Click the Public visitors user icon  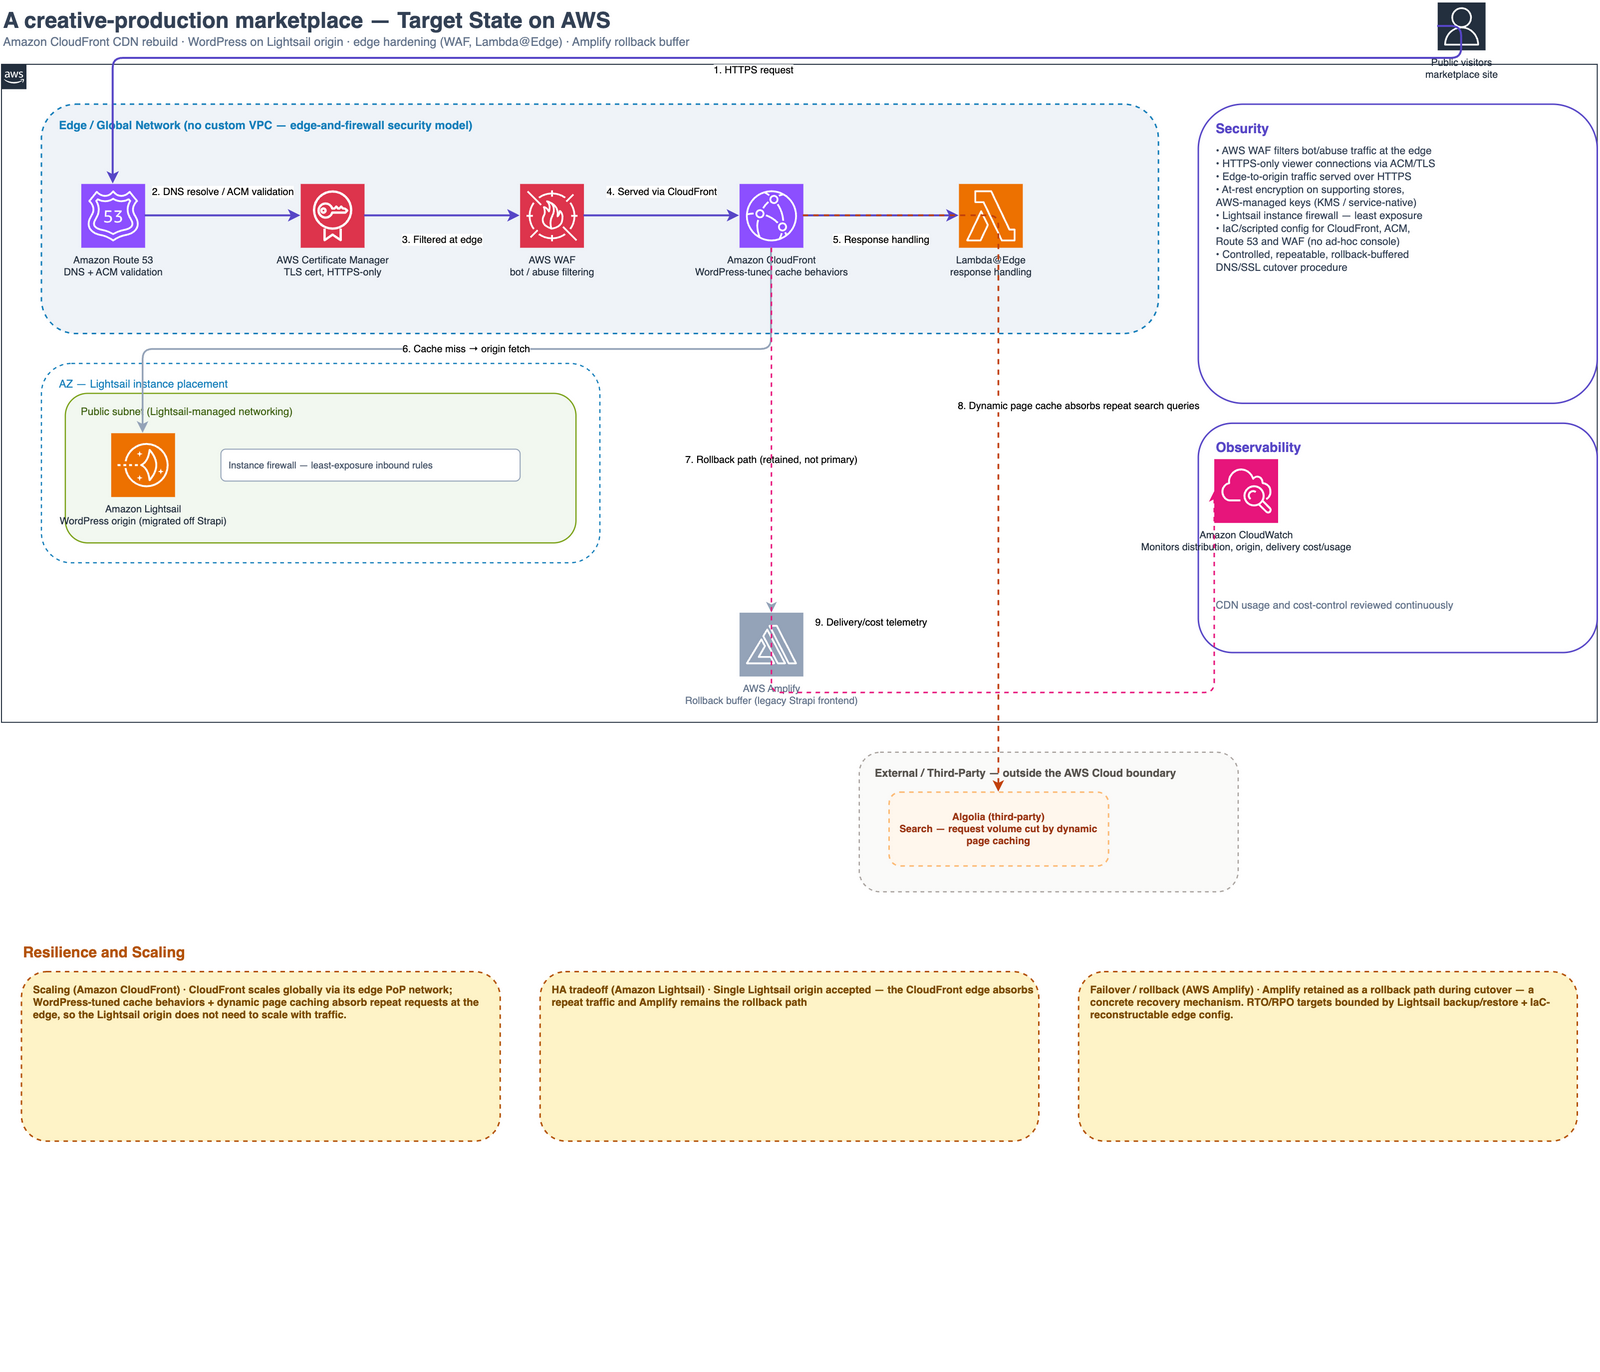coord(1461,26)
